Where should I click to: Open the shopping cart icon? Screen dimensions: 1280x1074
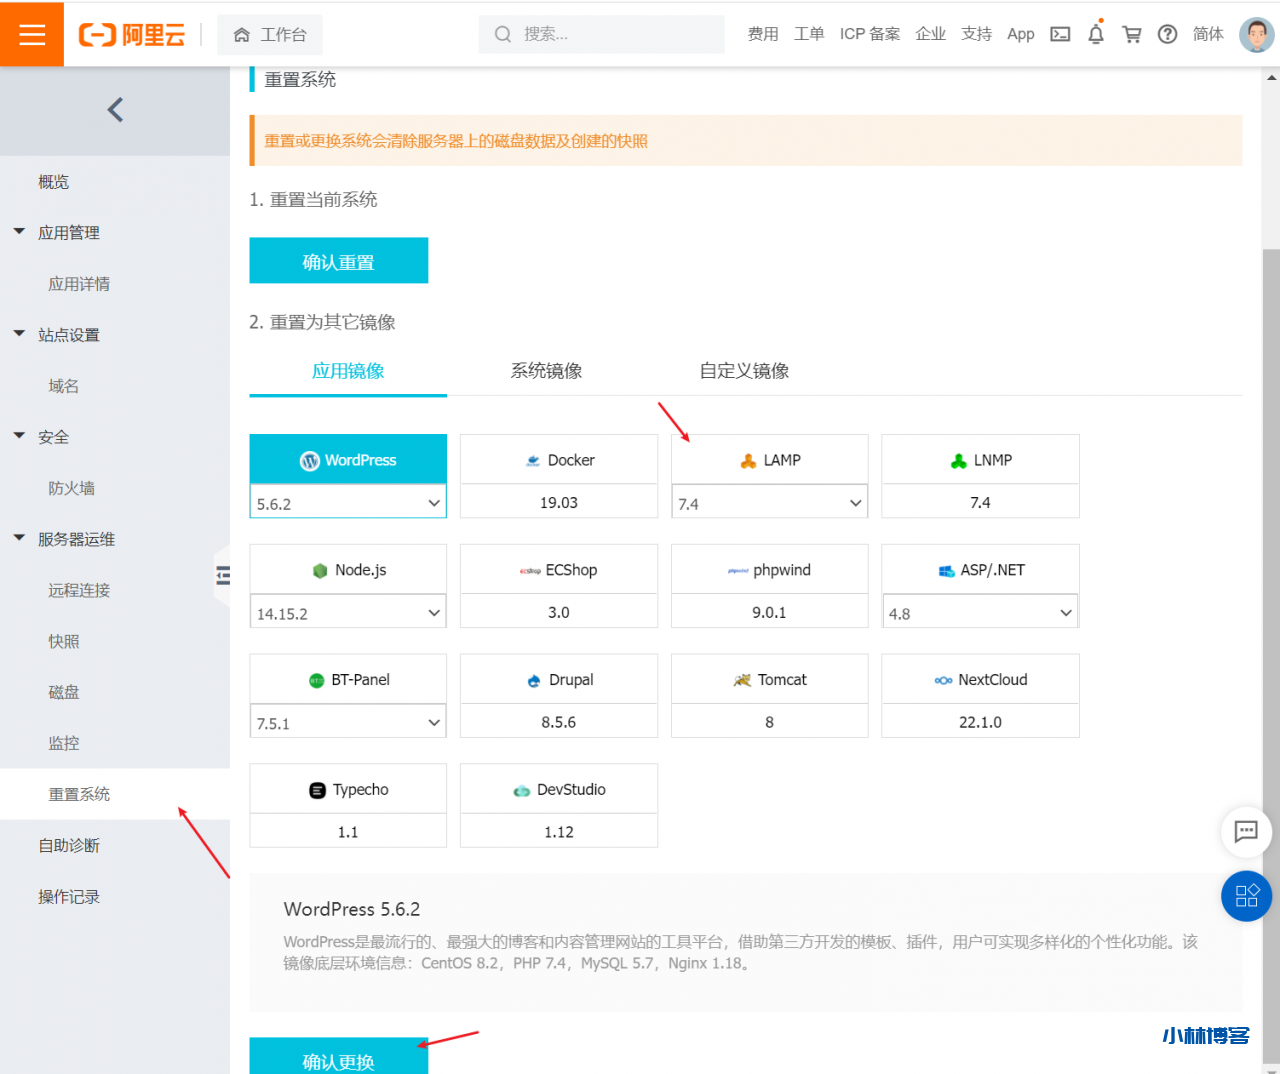(x=1132, y=34)
